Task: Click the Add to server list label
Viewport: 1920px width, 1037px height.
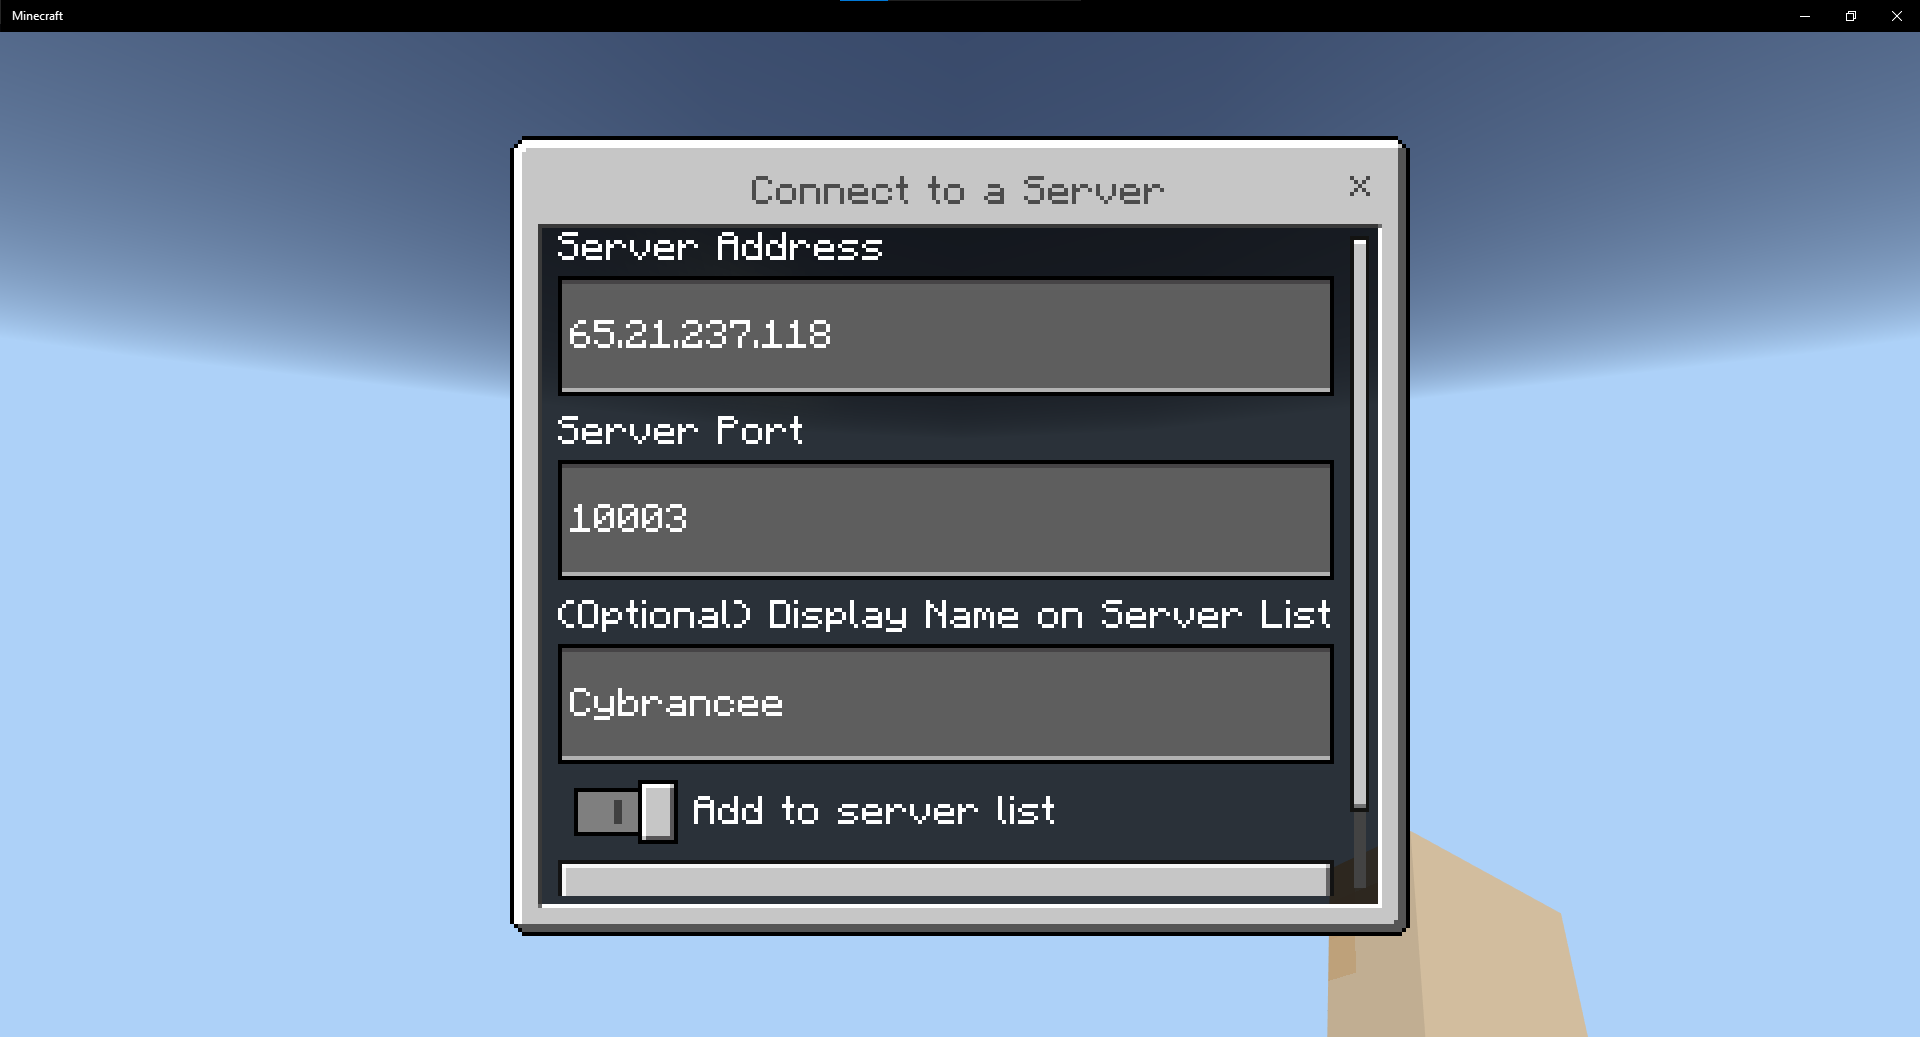Action: pos(875,811)
